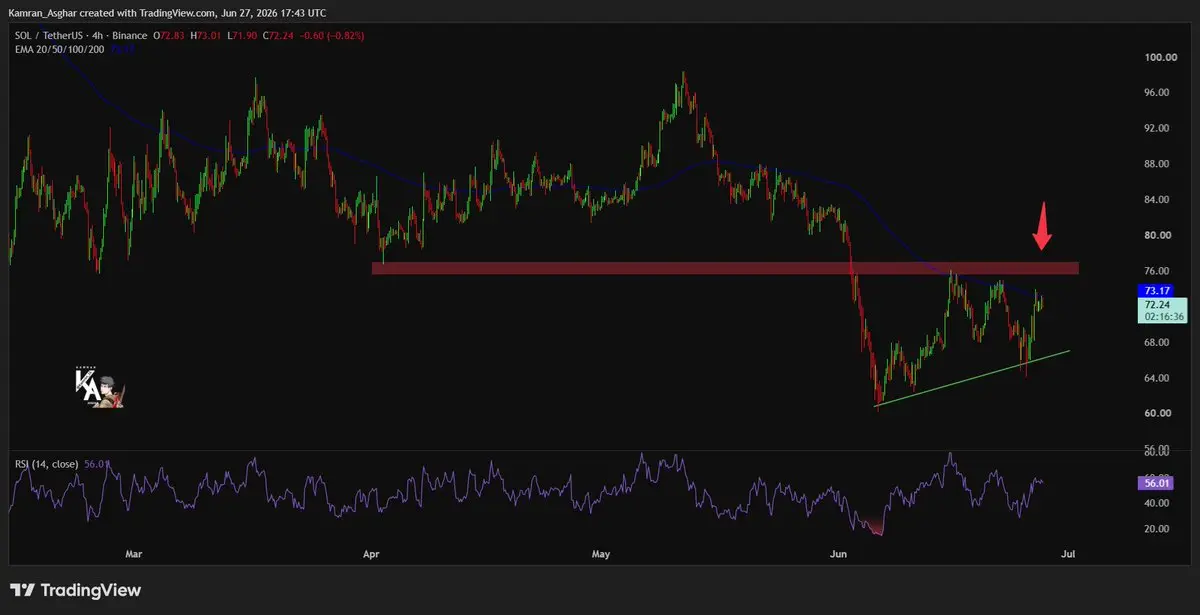Click the blue EMA value 73.17 in legend
Viewport: 1200px width, 615px height.
click(118, 48)
